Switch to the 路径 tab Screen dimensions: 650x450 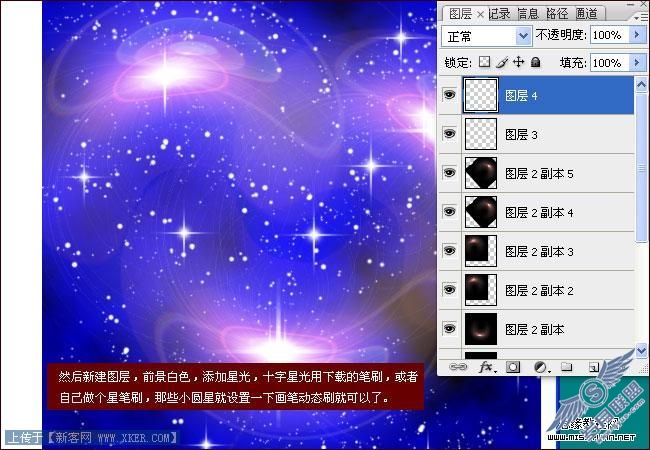point(557,14)
